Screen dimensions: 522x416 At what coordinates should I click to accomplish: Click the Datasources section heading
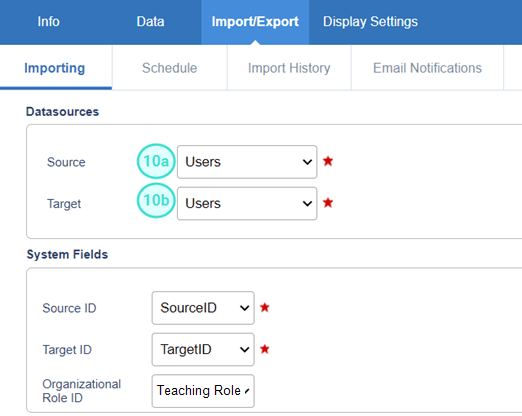tap(63, 112)
